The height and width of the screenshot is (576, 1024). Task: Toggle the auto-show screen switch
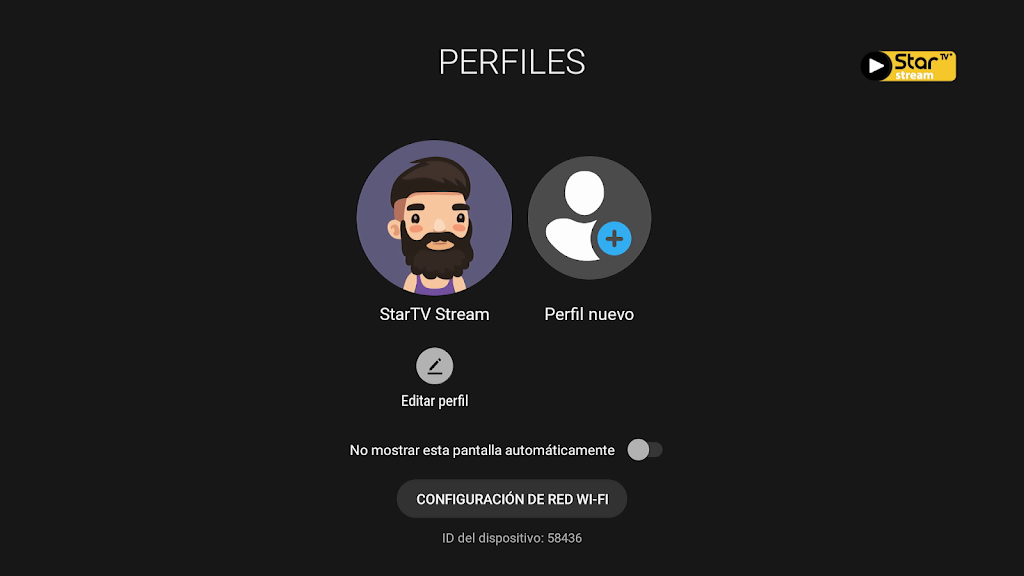tap(645, 450)
